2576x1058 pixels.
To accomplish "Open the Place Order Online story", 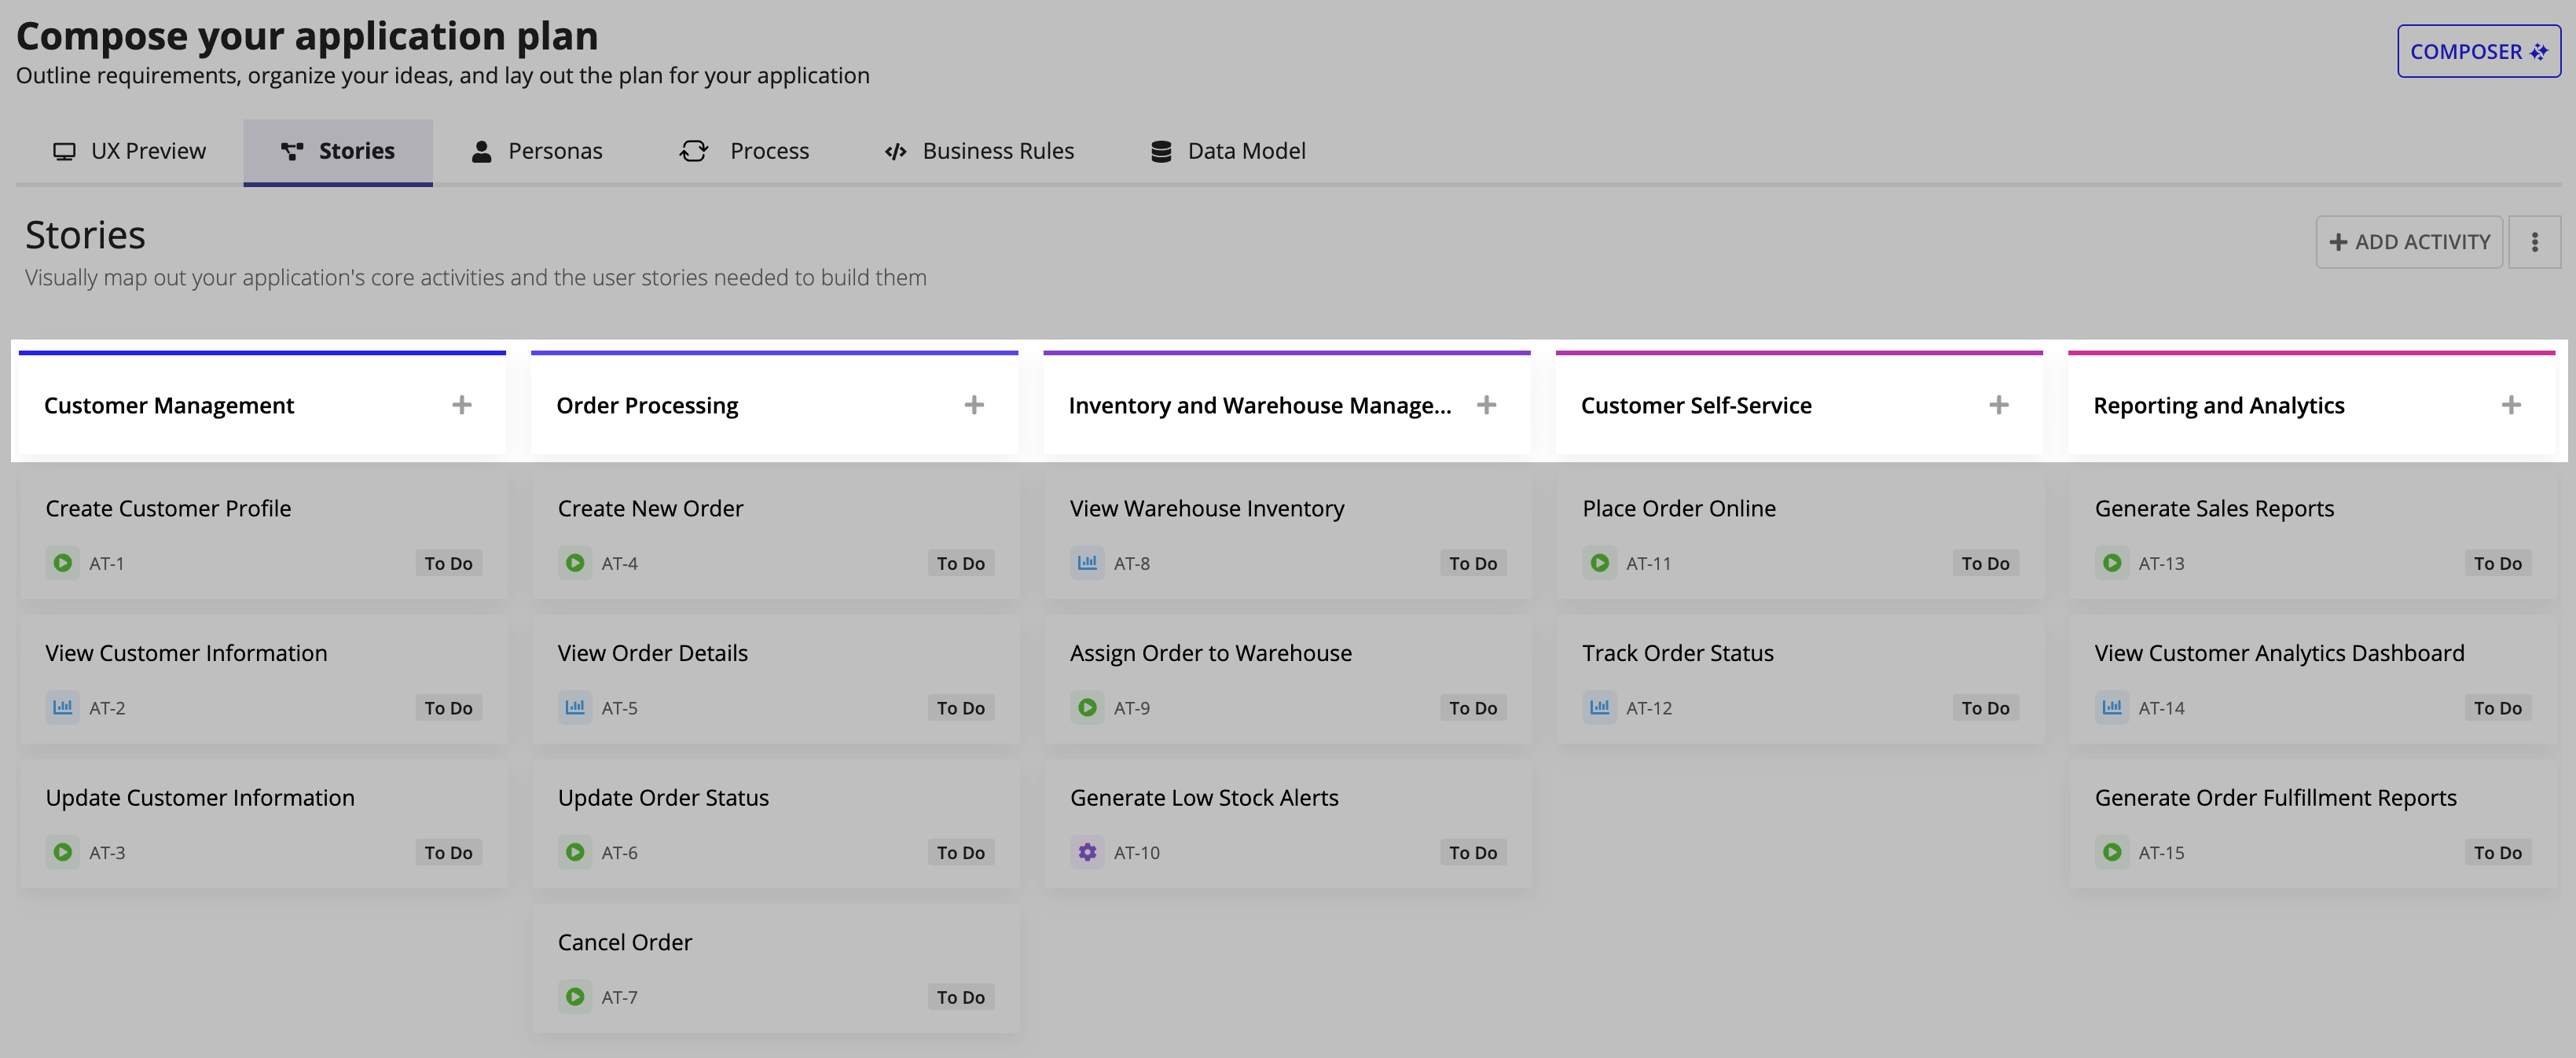I will pyautogui.click(x=1800, y=535).
